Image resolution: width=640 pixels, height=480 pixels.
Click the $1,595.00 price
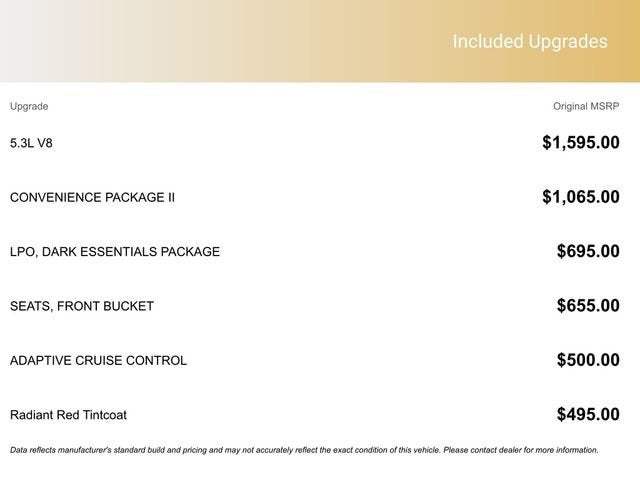coord(580,143)
